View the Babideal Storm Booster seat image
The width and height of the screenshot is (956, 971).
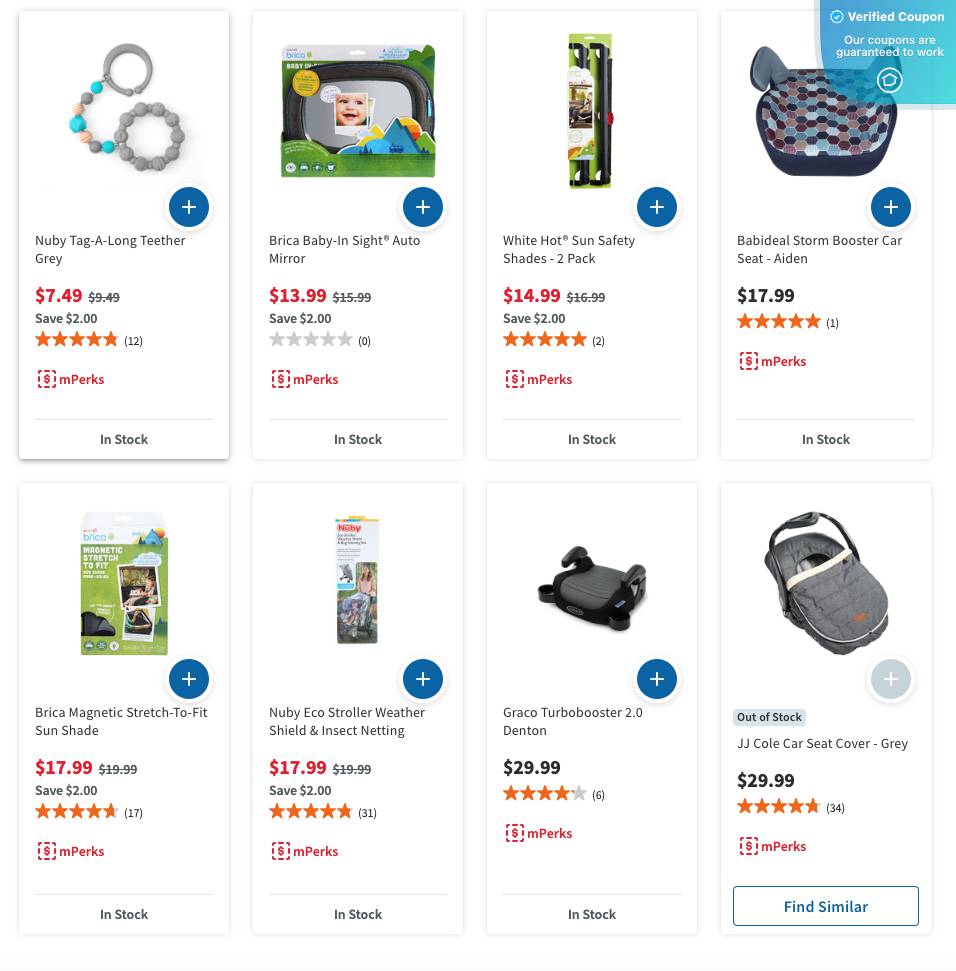coord(824,110)
